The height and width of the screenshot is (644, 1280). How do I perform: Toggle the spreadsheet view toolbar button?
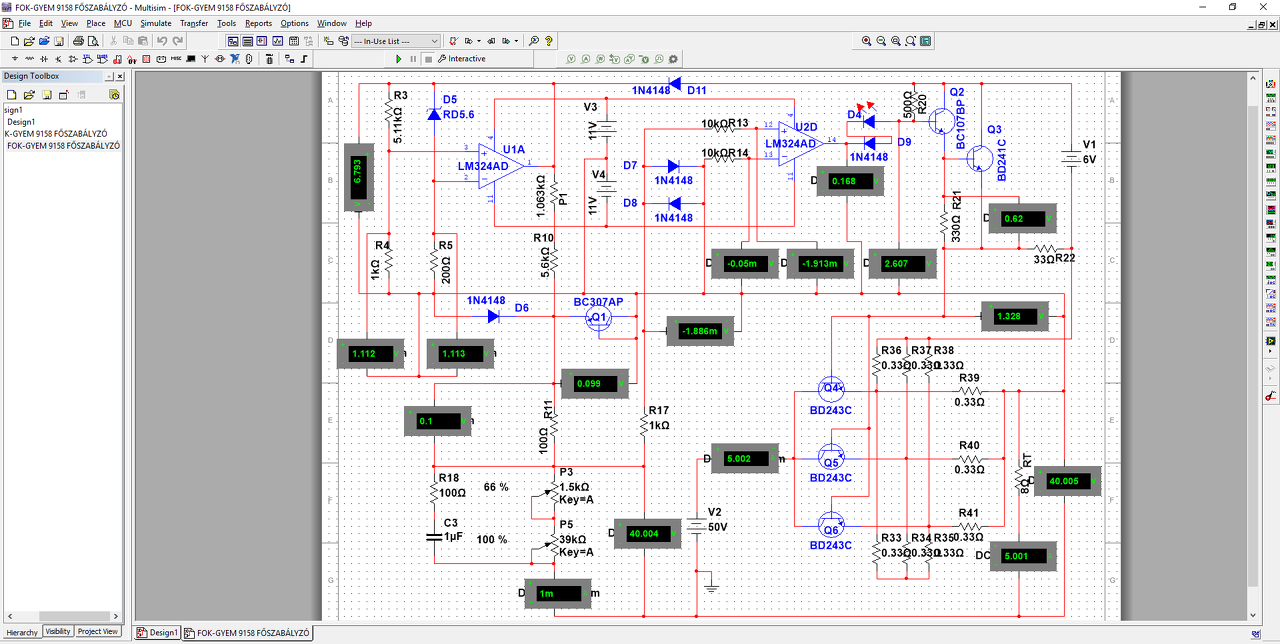coord(247,41)
